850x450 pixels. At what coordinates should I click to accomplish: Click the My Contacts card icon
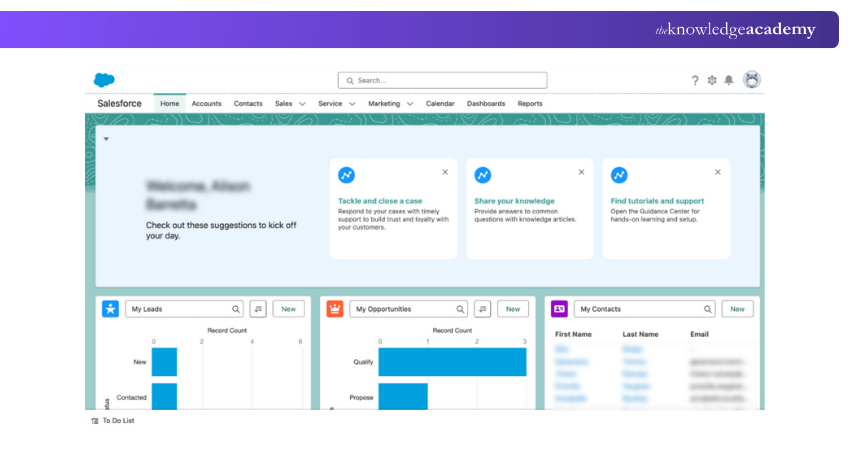point(559,309)
